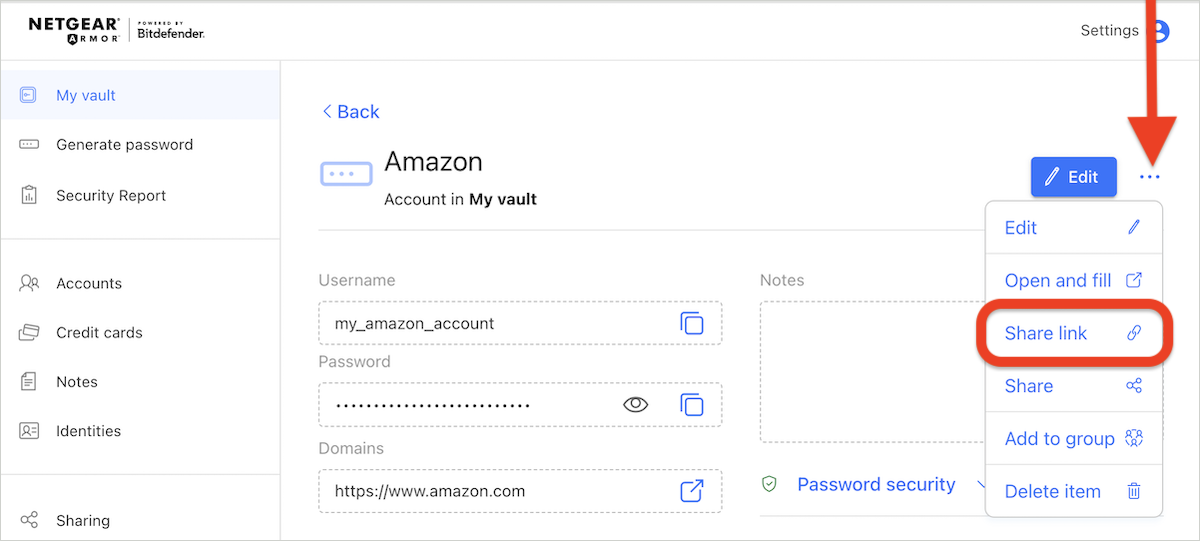Expand the Password security section
The width and height of the screenshot is (1200, 541).
point(875,484)
